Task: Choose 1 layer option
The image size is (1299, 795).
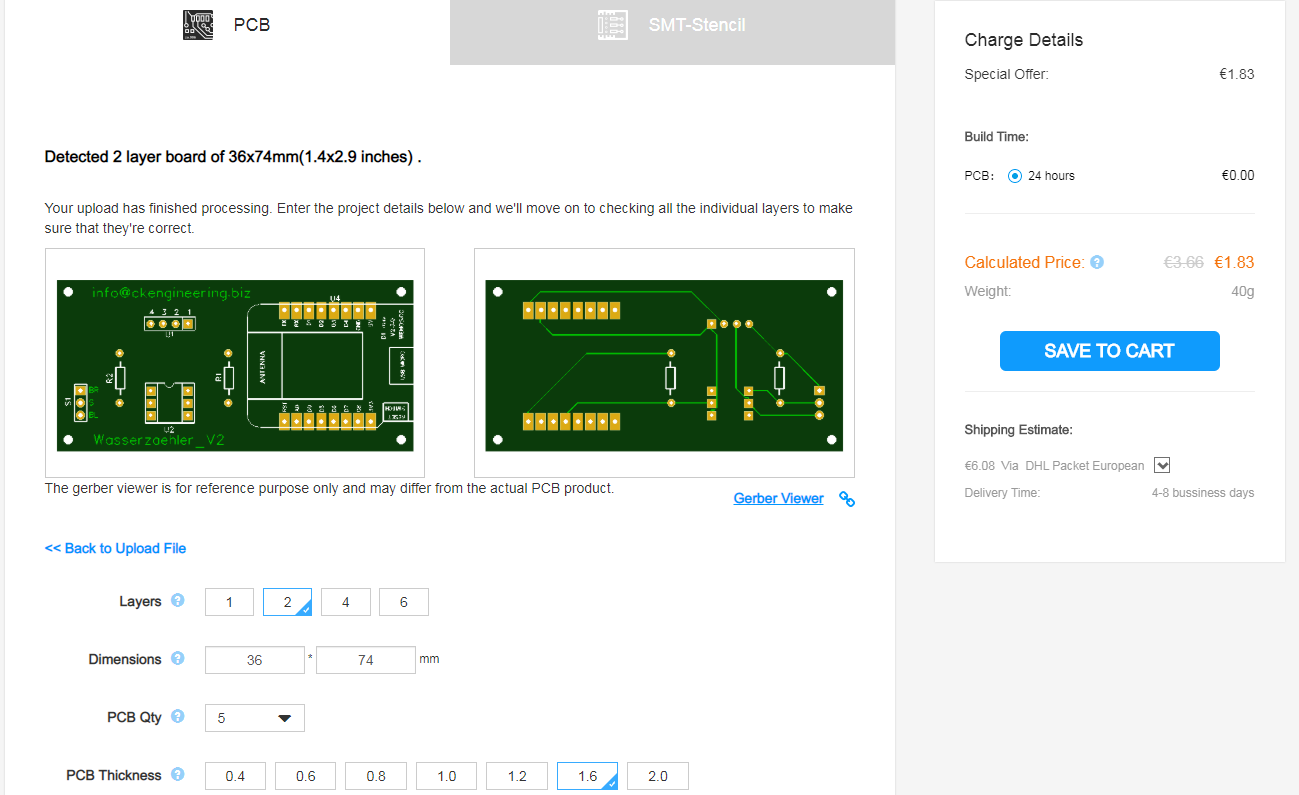Action: 229,602
